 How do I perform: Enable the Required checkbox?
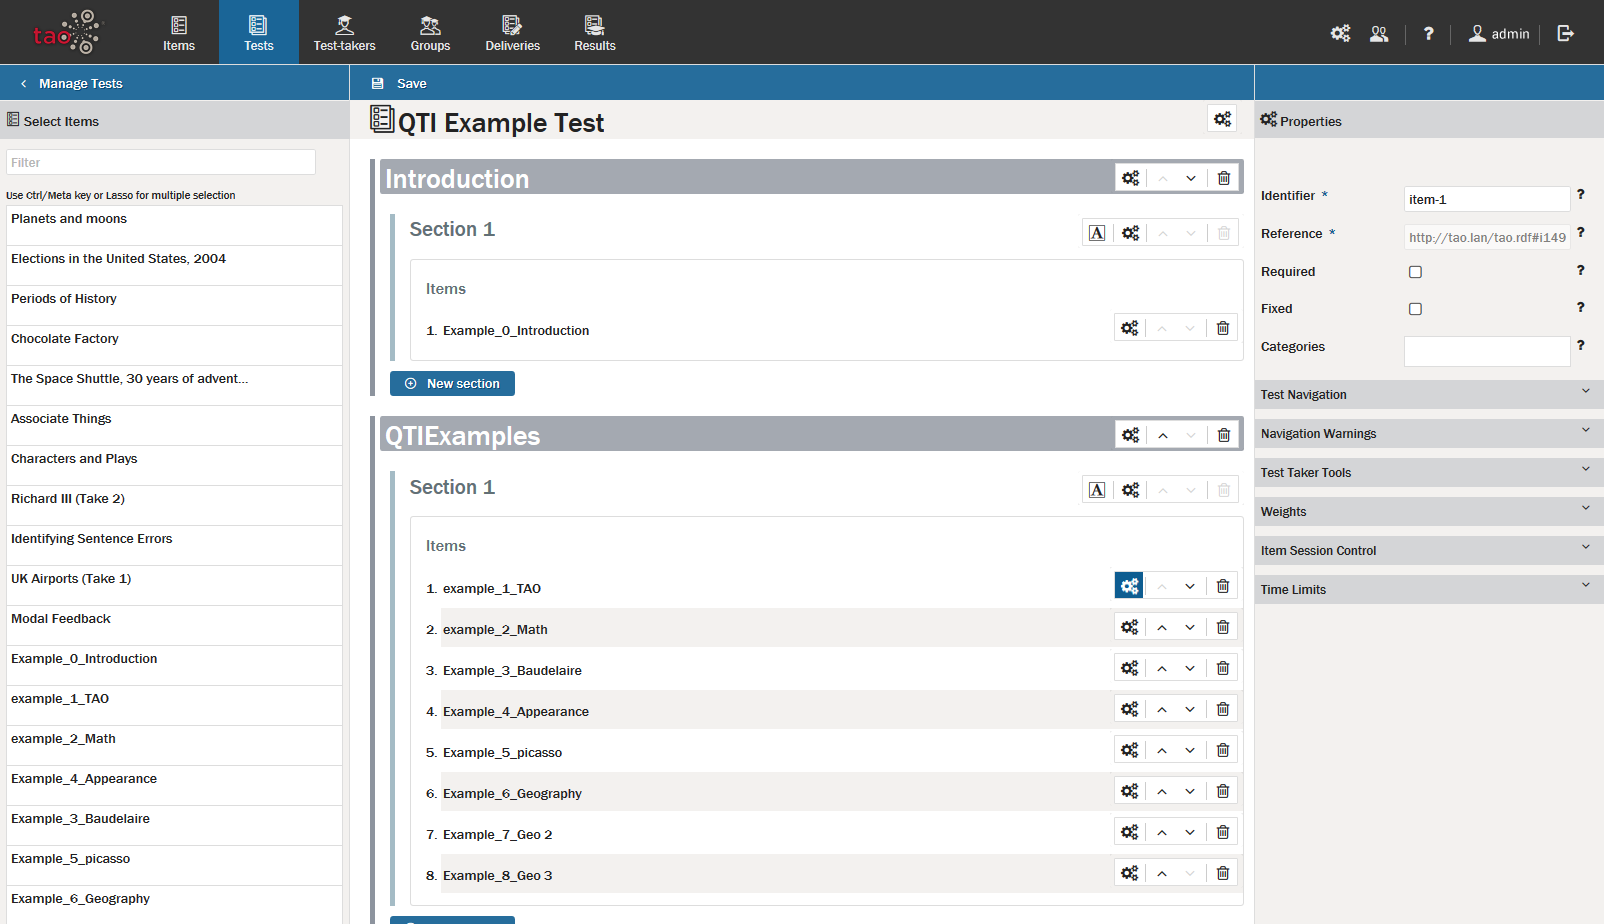(x=1415, y=272)
